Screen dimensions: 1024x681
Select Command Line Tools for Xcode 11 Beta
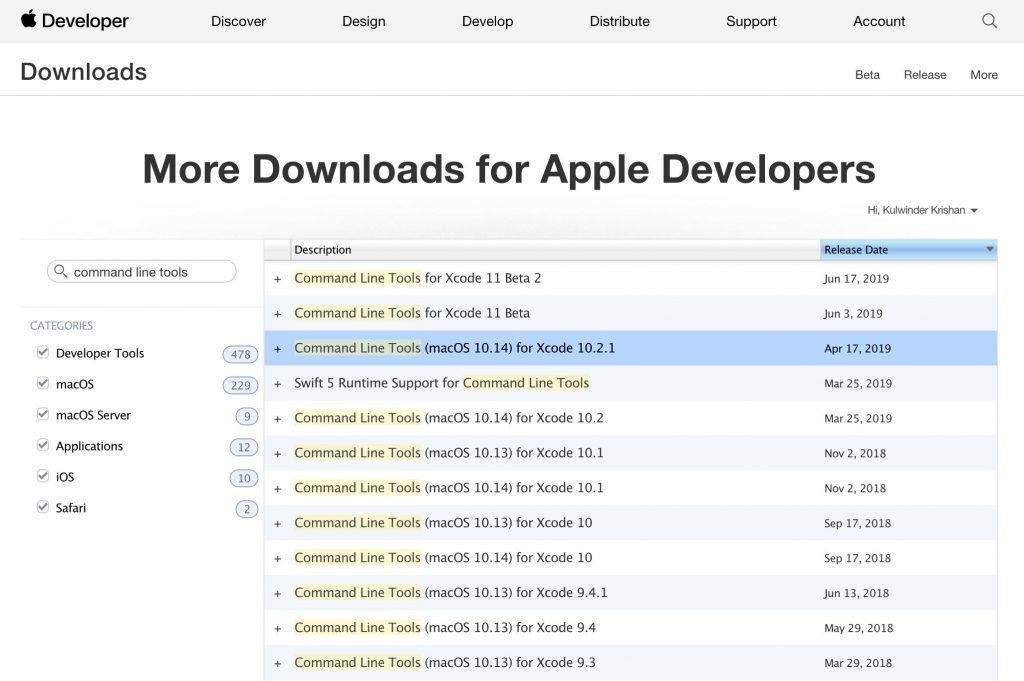(x=412, y=313)
